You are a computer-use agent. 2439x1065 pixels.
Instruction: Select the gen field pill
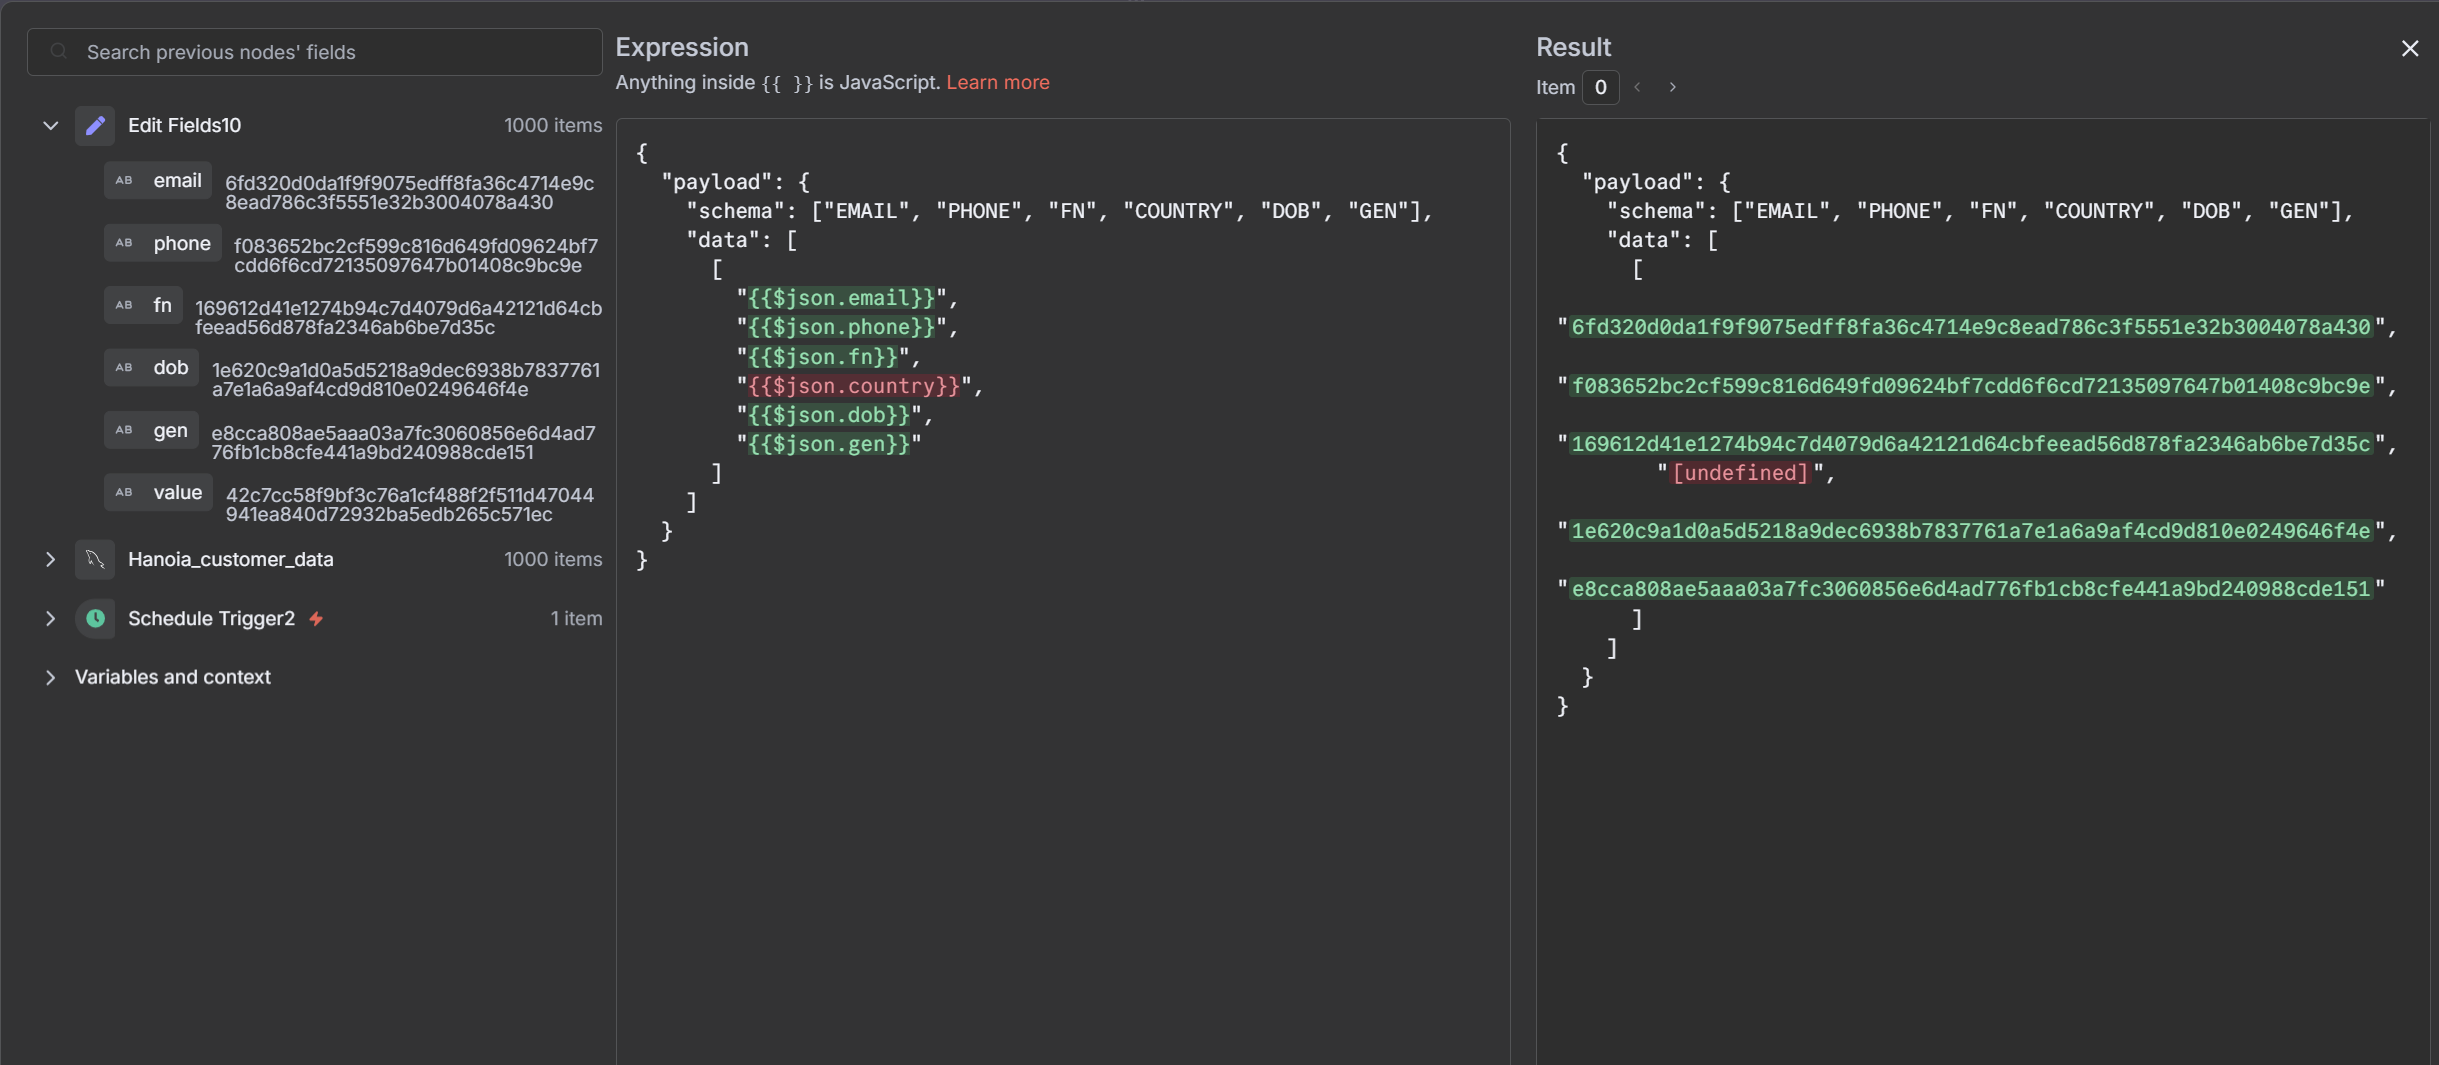(x=152, y=431)
